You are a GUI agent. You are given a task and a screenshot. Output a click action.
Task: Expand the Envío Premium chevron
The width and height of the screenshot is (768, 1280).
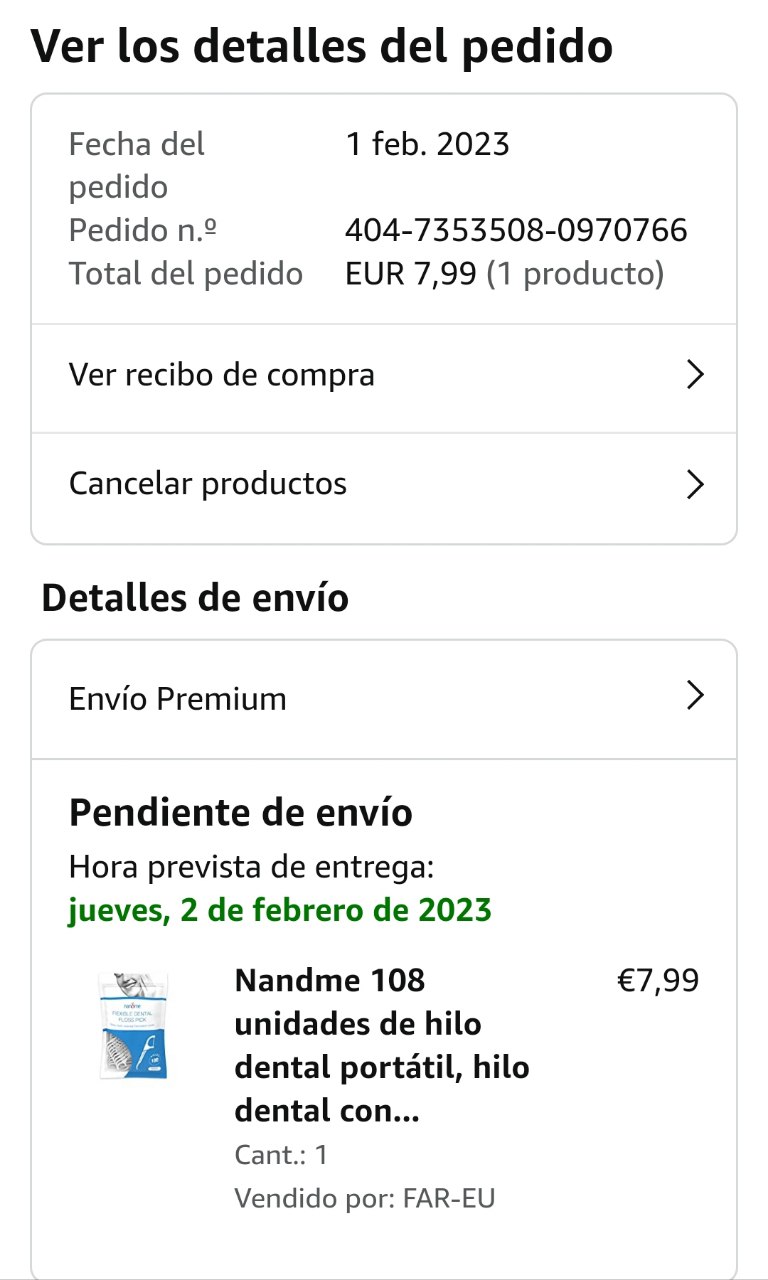[695, 696]
